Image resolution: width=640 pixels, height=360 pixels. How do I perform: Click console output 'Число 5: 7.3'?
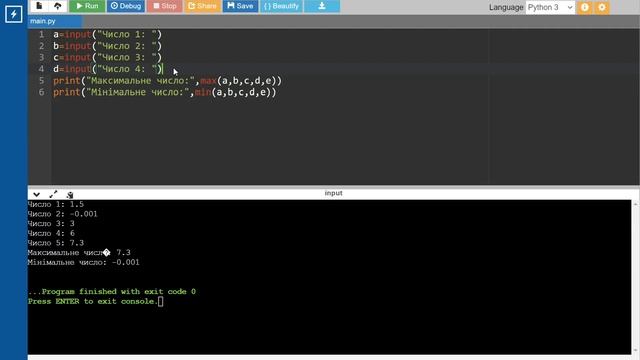[56, 243]
